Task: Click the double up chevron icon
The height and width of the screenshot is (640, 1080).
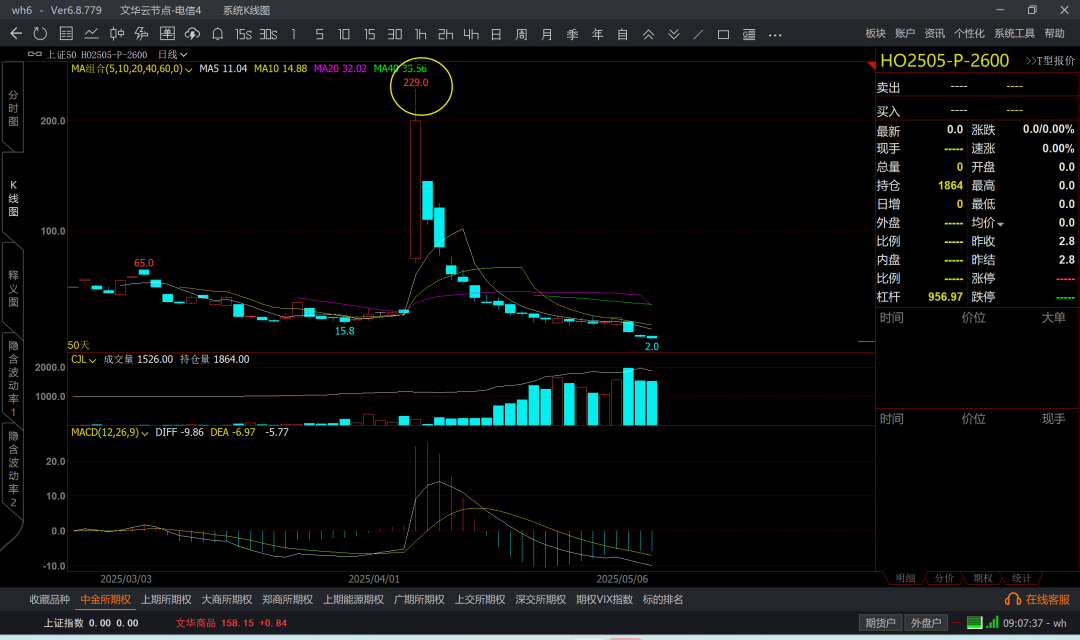Action: click(648, 34)
